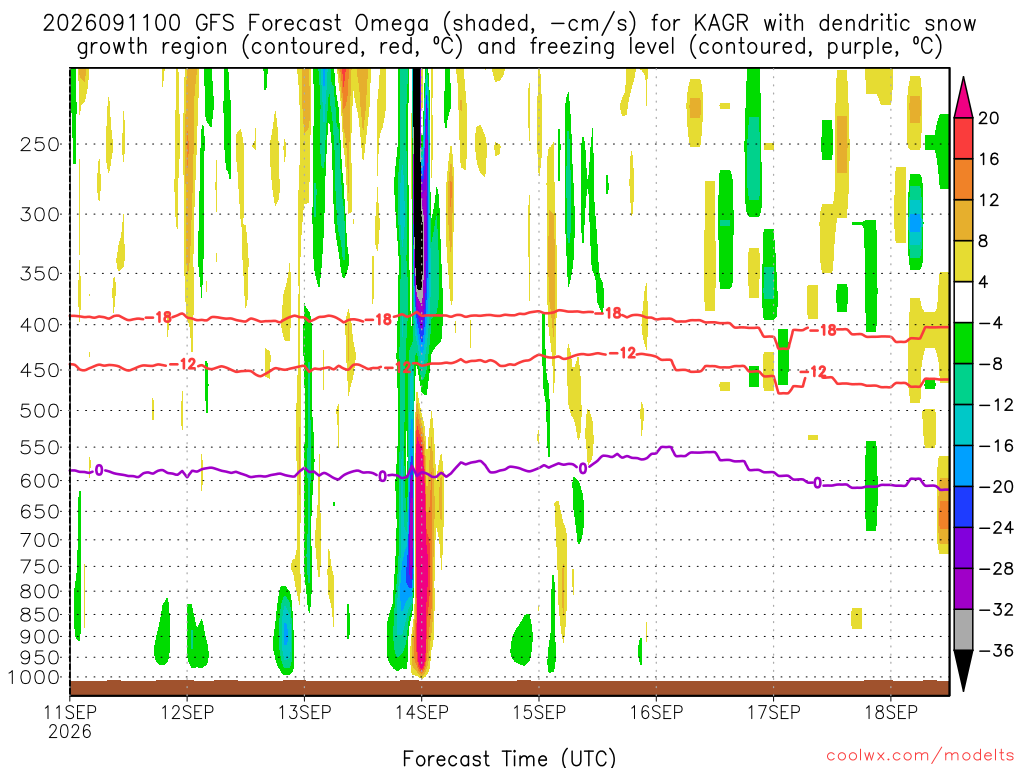1024x768 pixels.
Task: Select the gray -32 to -36 colorbar segment
Action: coord(963,630)
